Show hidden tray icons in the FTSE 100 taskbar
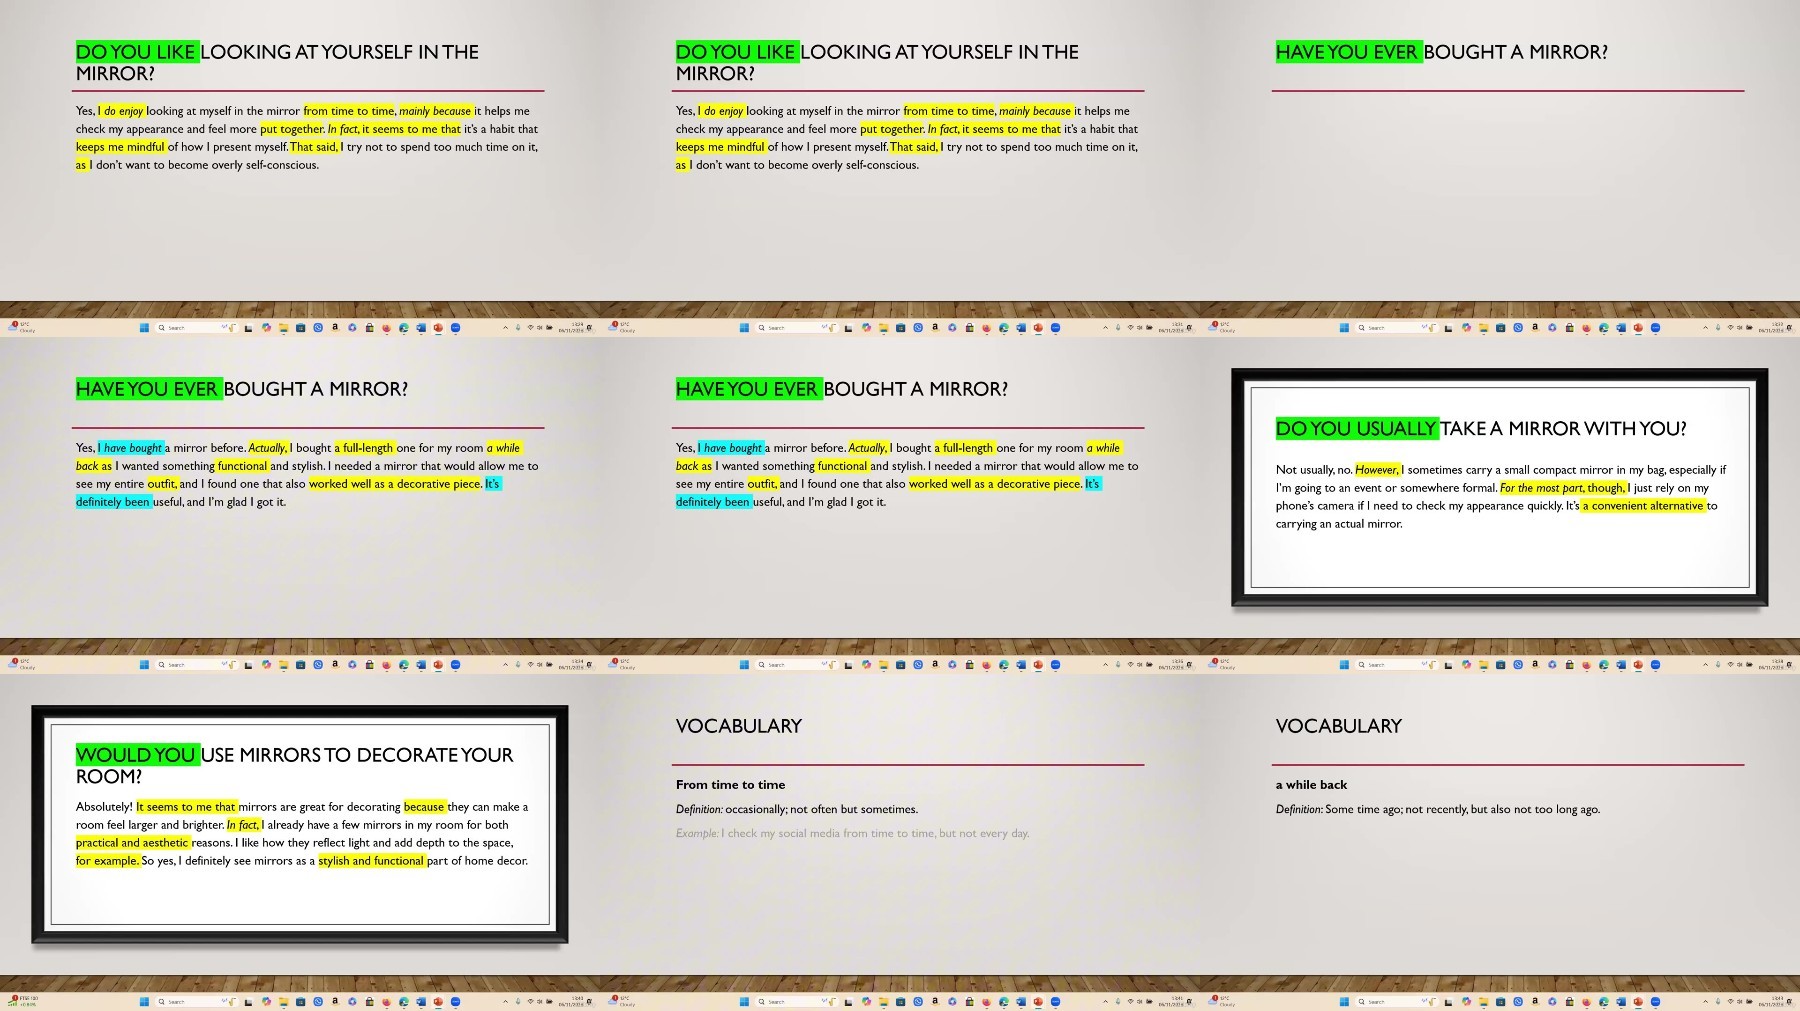 pos(505,1001)
